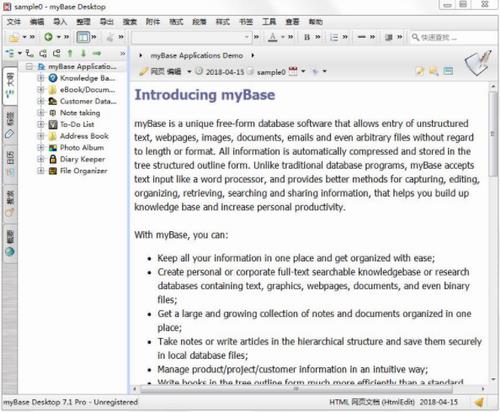Open the dropdown arrow after the calendar icon
The width and height of the screenshot is (500, 412).
click(x=303, y=71)
